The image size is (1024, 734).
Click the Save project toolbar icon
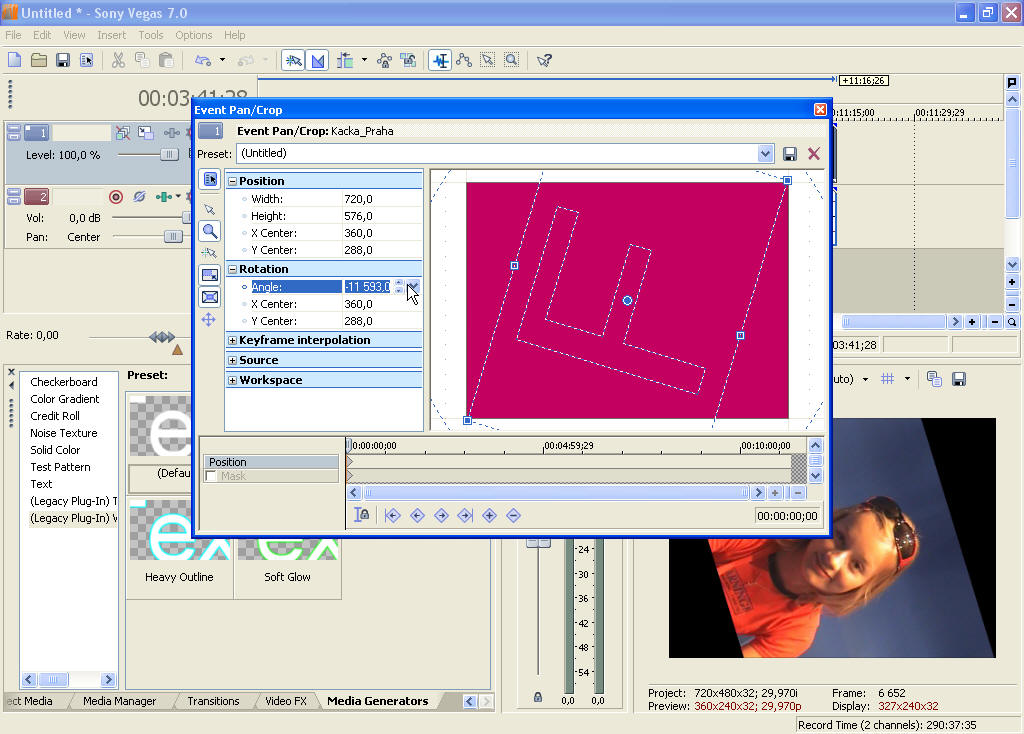point(63,60)
